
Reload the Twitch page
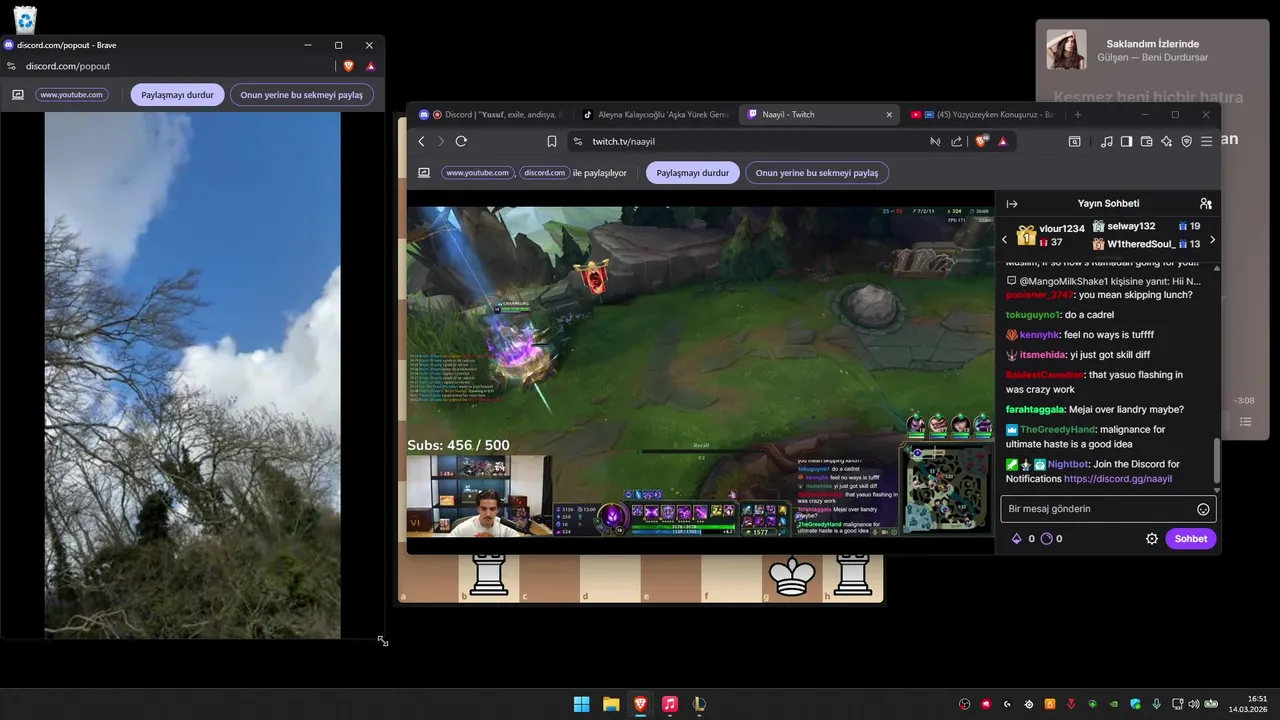coord(461,141)
